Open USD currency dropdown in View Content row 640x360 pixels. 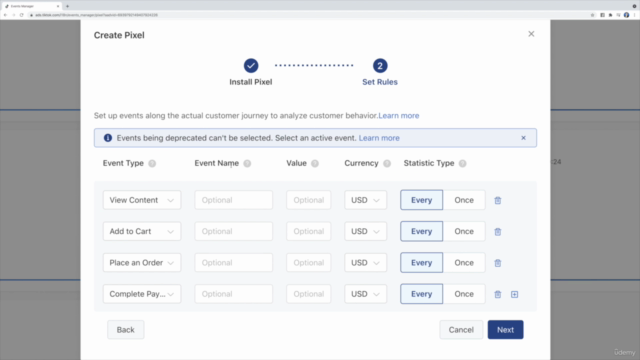click(365, 200)
